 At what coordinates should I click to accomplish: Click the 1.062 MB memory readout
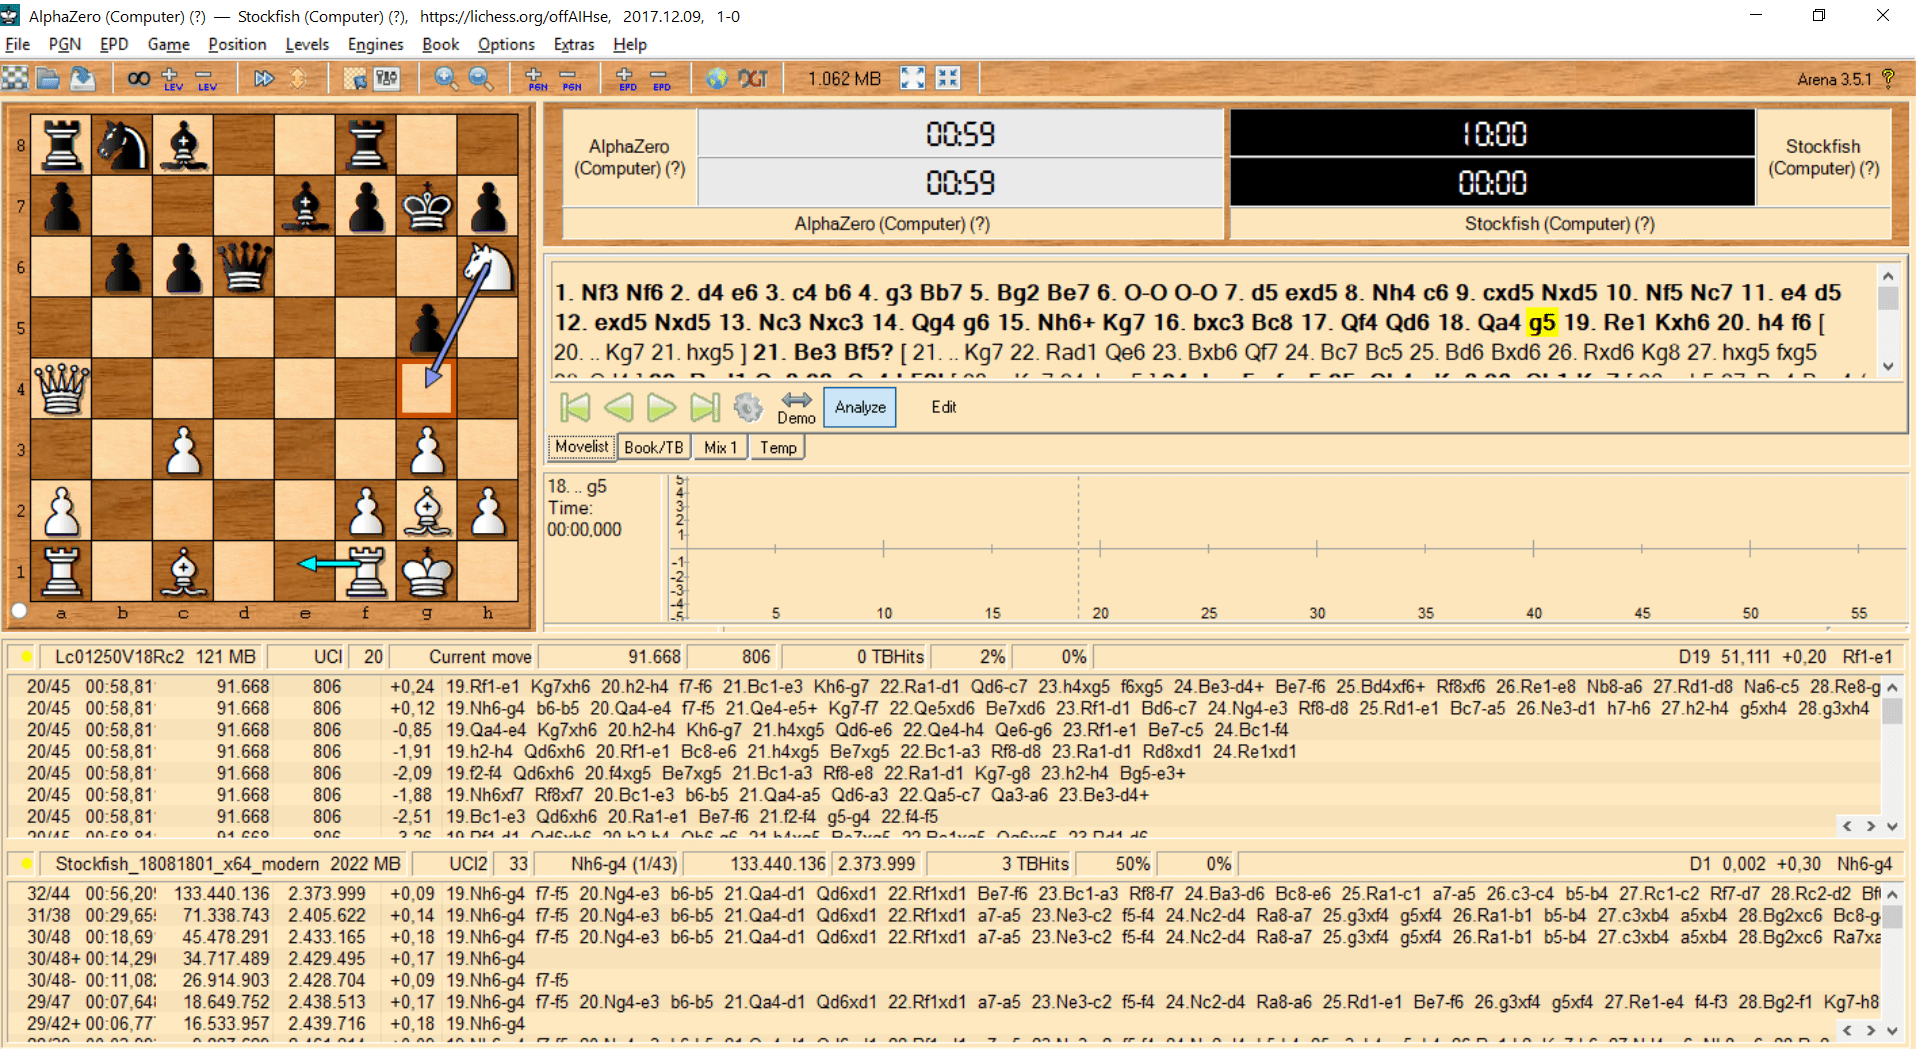(844, 79)
